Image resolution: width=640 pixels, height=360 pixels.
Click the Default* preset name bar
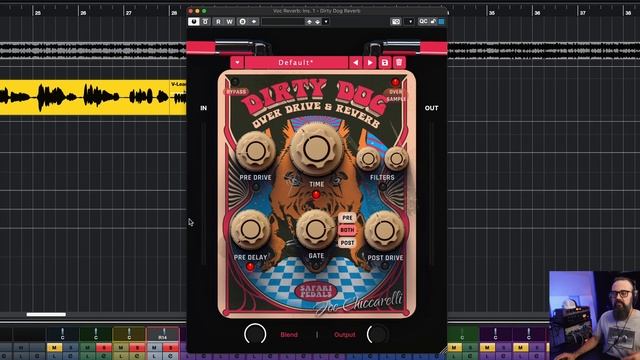(x=296, y=62)
